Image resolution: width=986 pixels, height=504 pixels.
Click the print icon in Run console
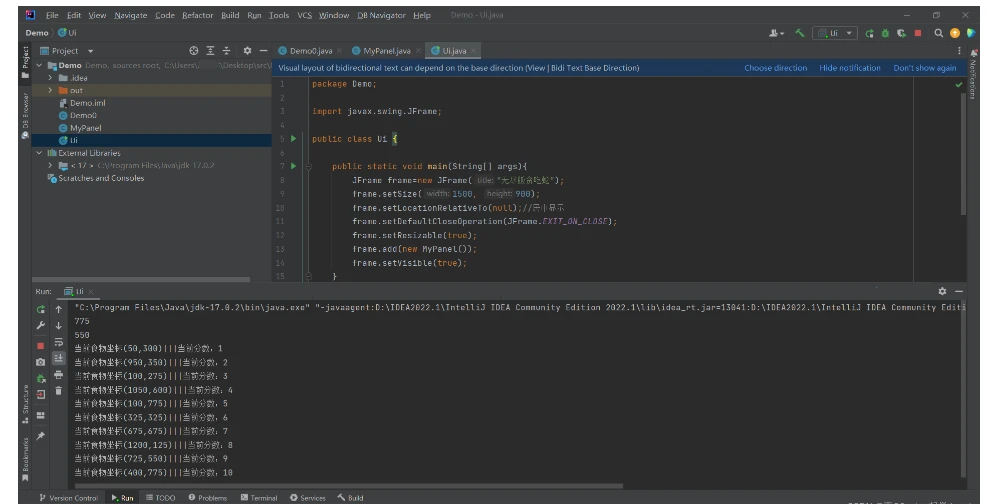tap(59, 375)
